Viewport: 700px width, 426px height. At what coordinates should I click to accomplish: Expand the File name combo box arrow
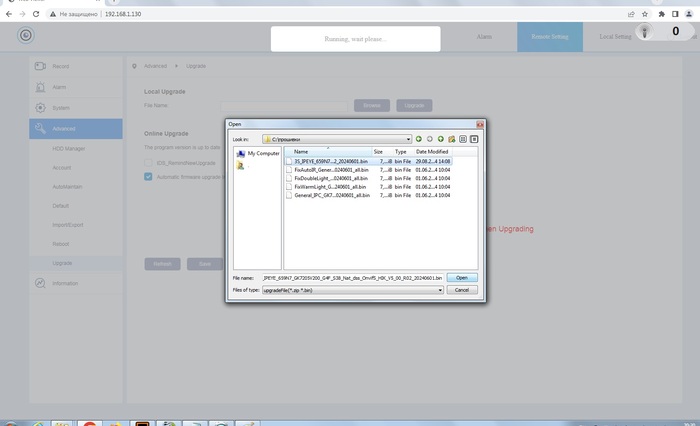tap(439, 277)
